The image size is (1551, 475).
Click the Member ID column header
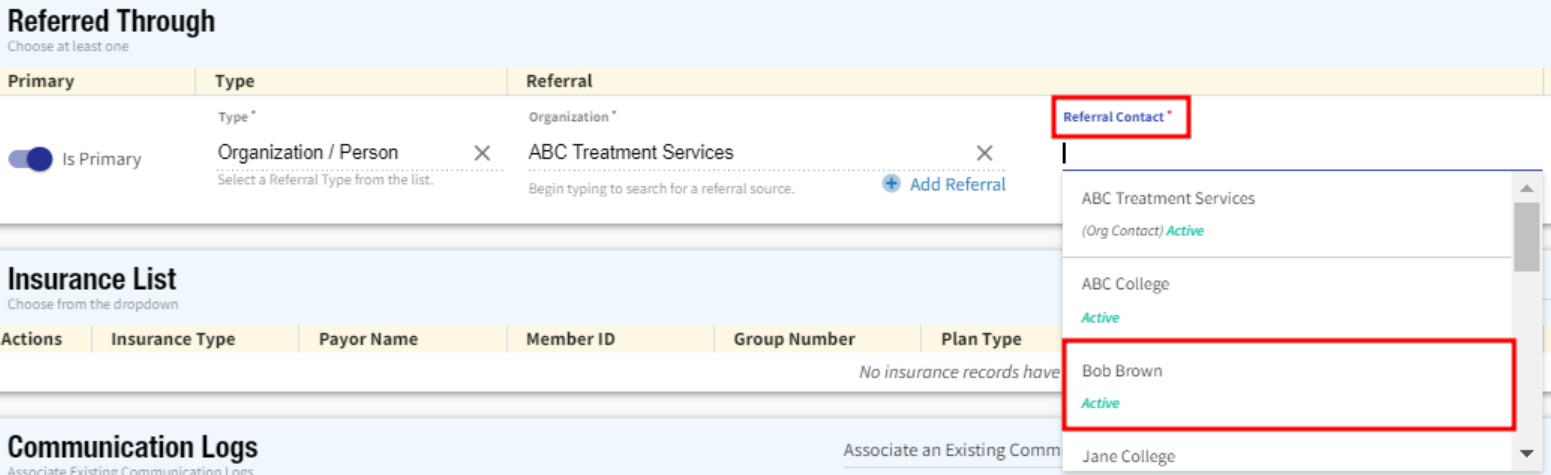pos(570,339)
